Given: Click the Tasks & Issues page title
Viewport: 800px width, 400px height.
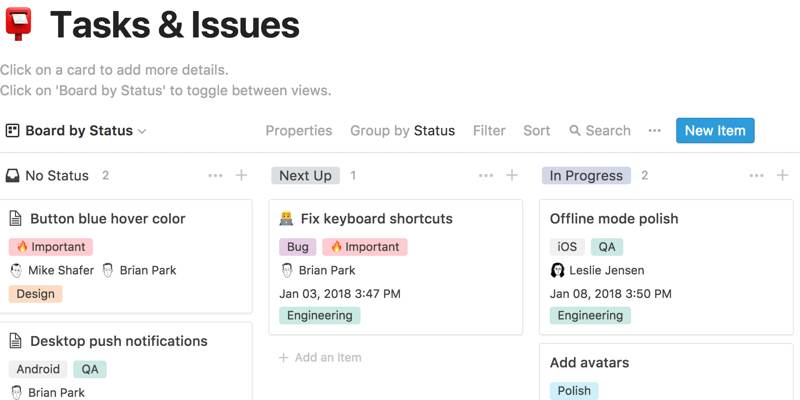Looking at the screenshot, I should [175, 24].
